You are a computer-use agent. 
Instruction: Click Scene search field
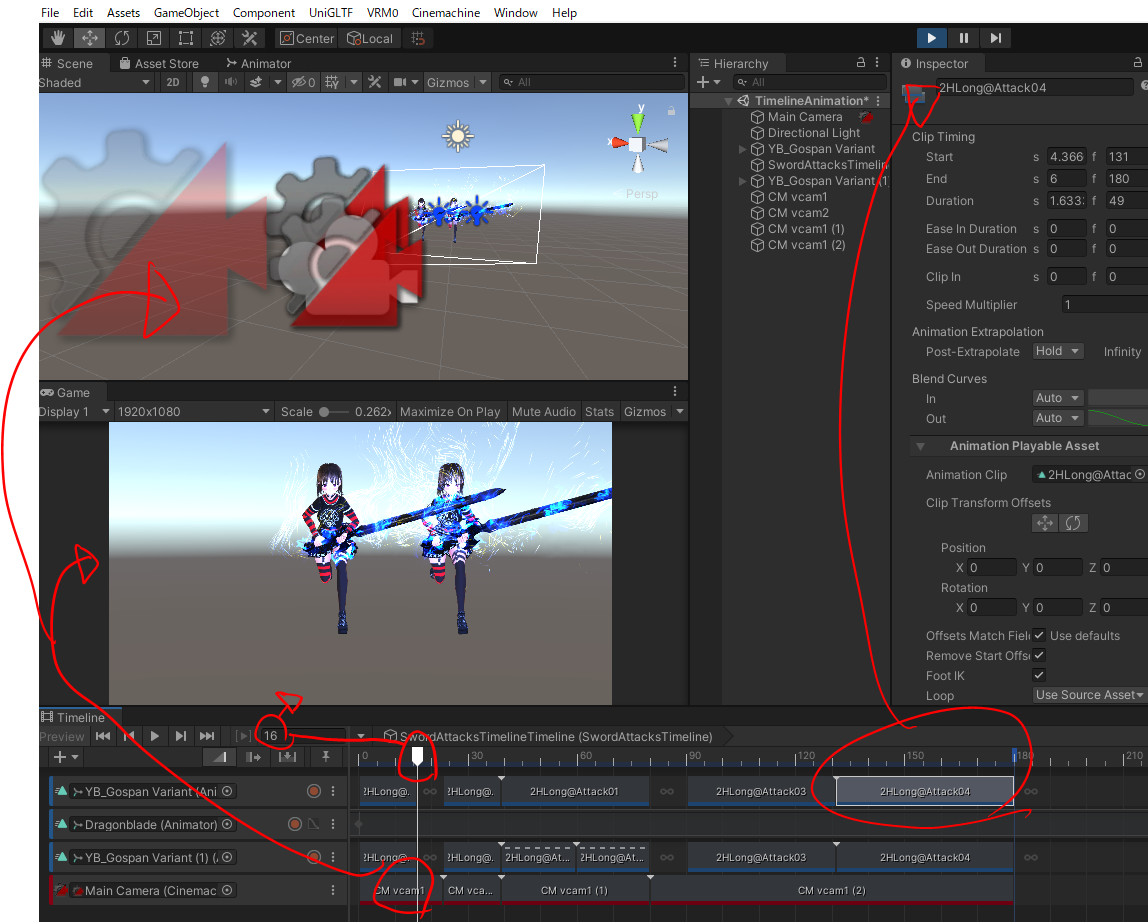592,82
